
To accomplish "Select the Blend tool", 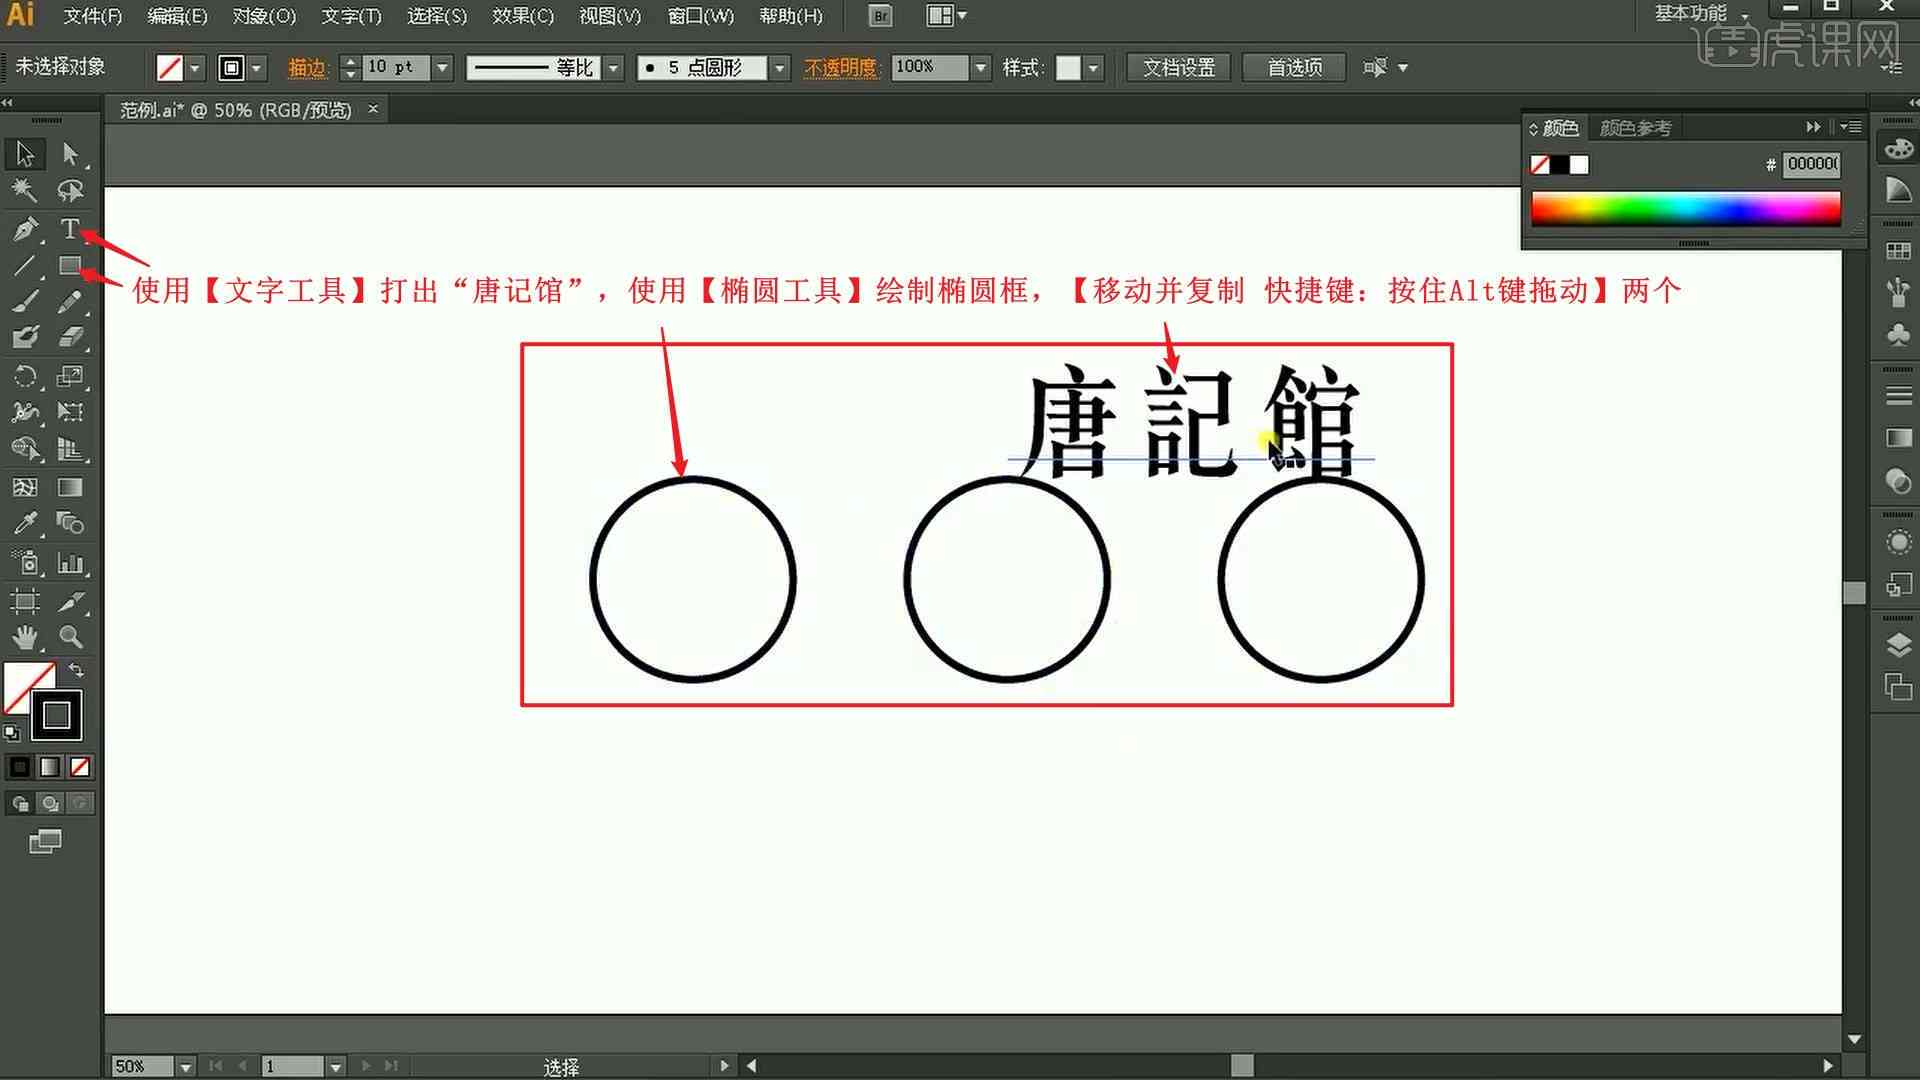I will (x=70, y=523).
